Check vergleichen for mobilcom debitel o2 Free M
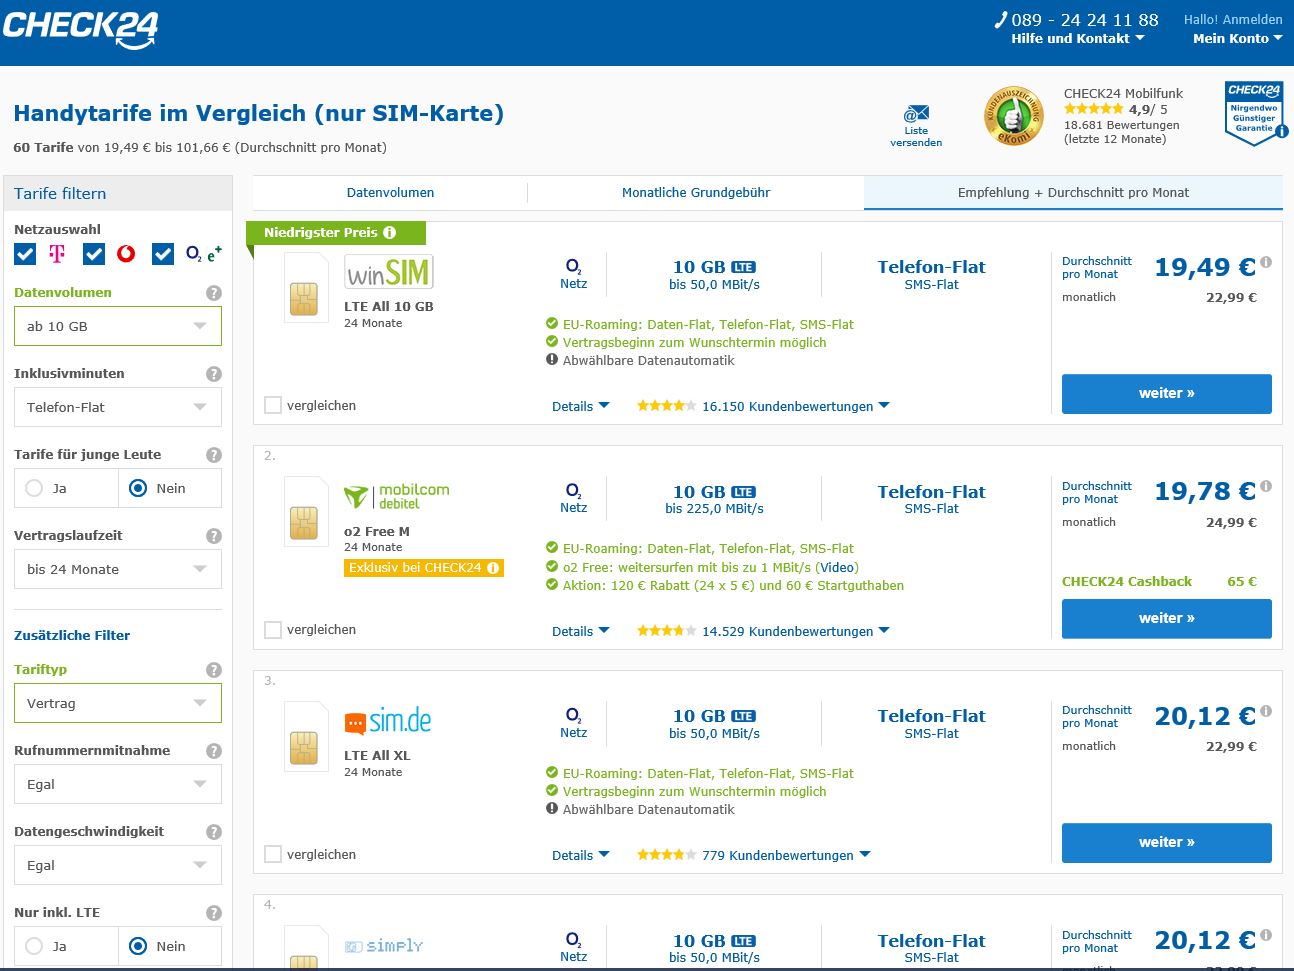Image resolution: width=1294 pixels, height=971 pixels. point(272,630)
